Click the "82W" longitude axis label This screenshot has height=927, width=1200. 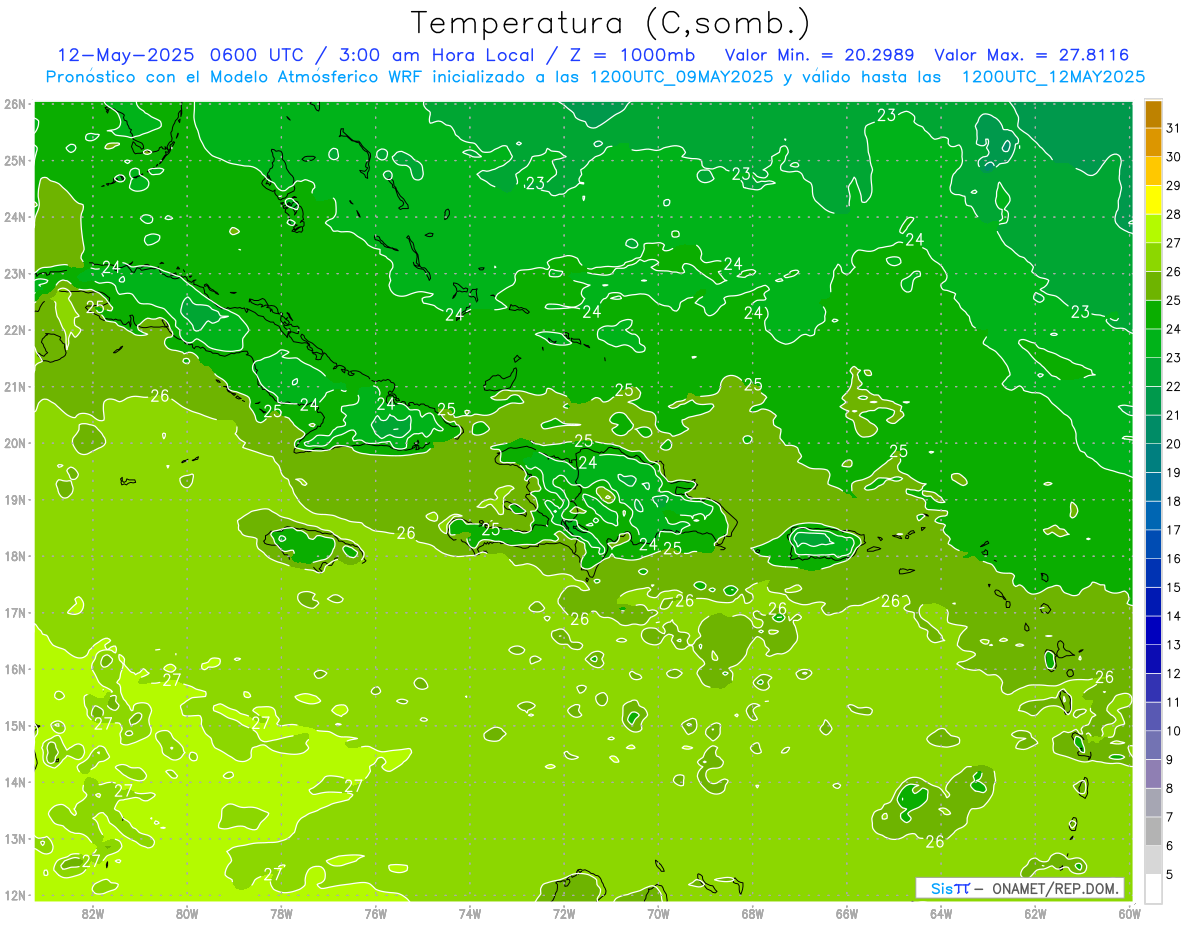tap(93, 913)
